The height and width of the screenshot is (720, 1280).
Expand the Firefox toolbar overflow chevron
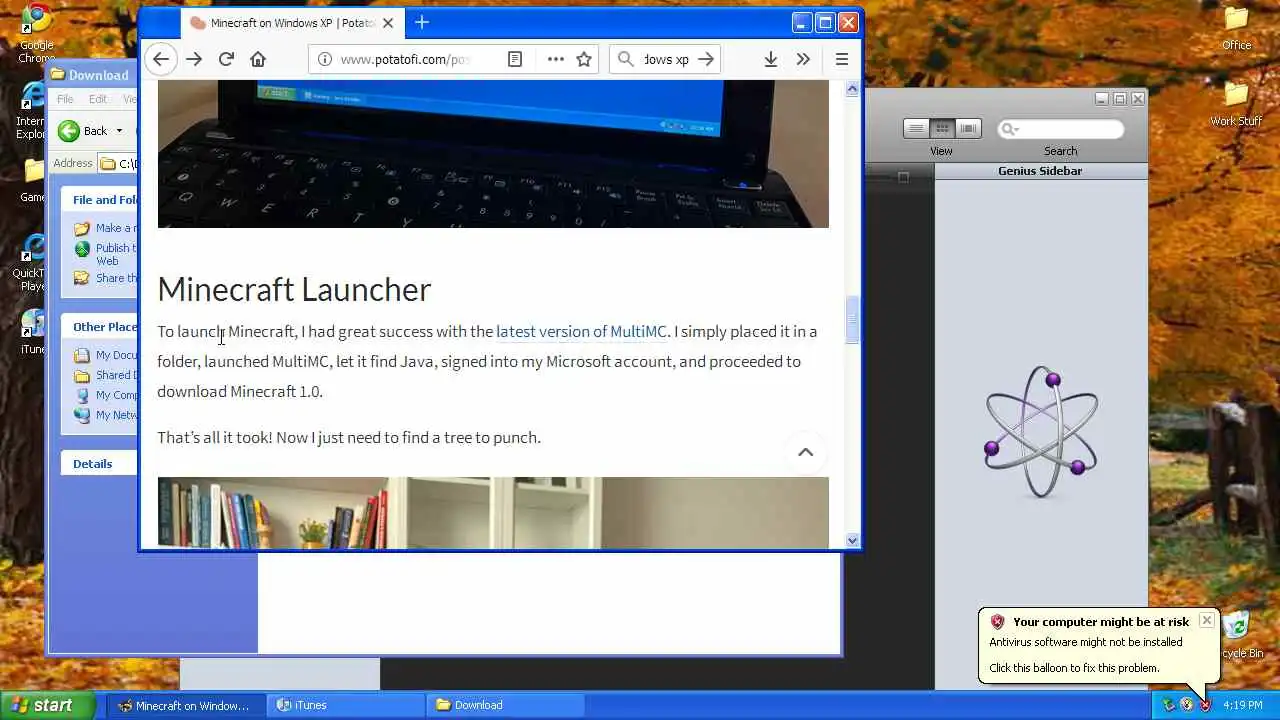click(x=803, y=59)
